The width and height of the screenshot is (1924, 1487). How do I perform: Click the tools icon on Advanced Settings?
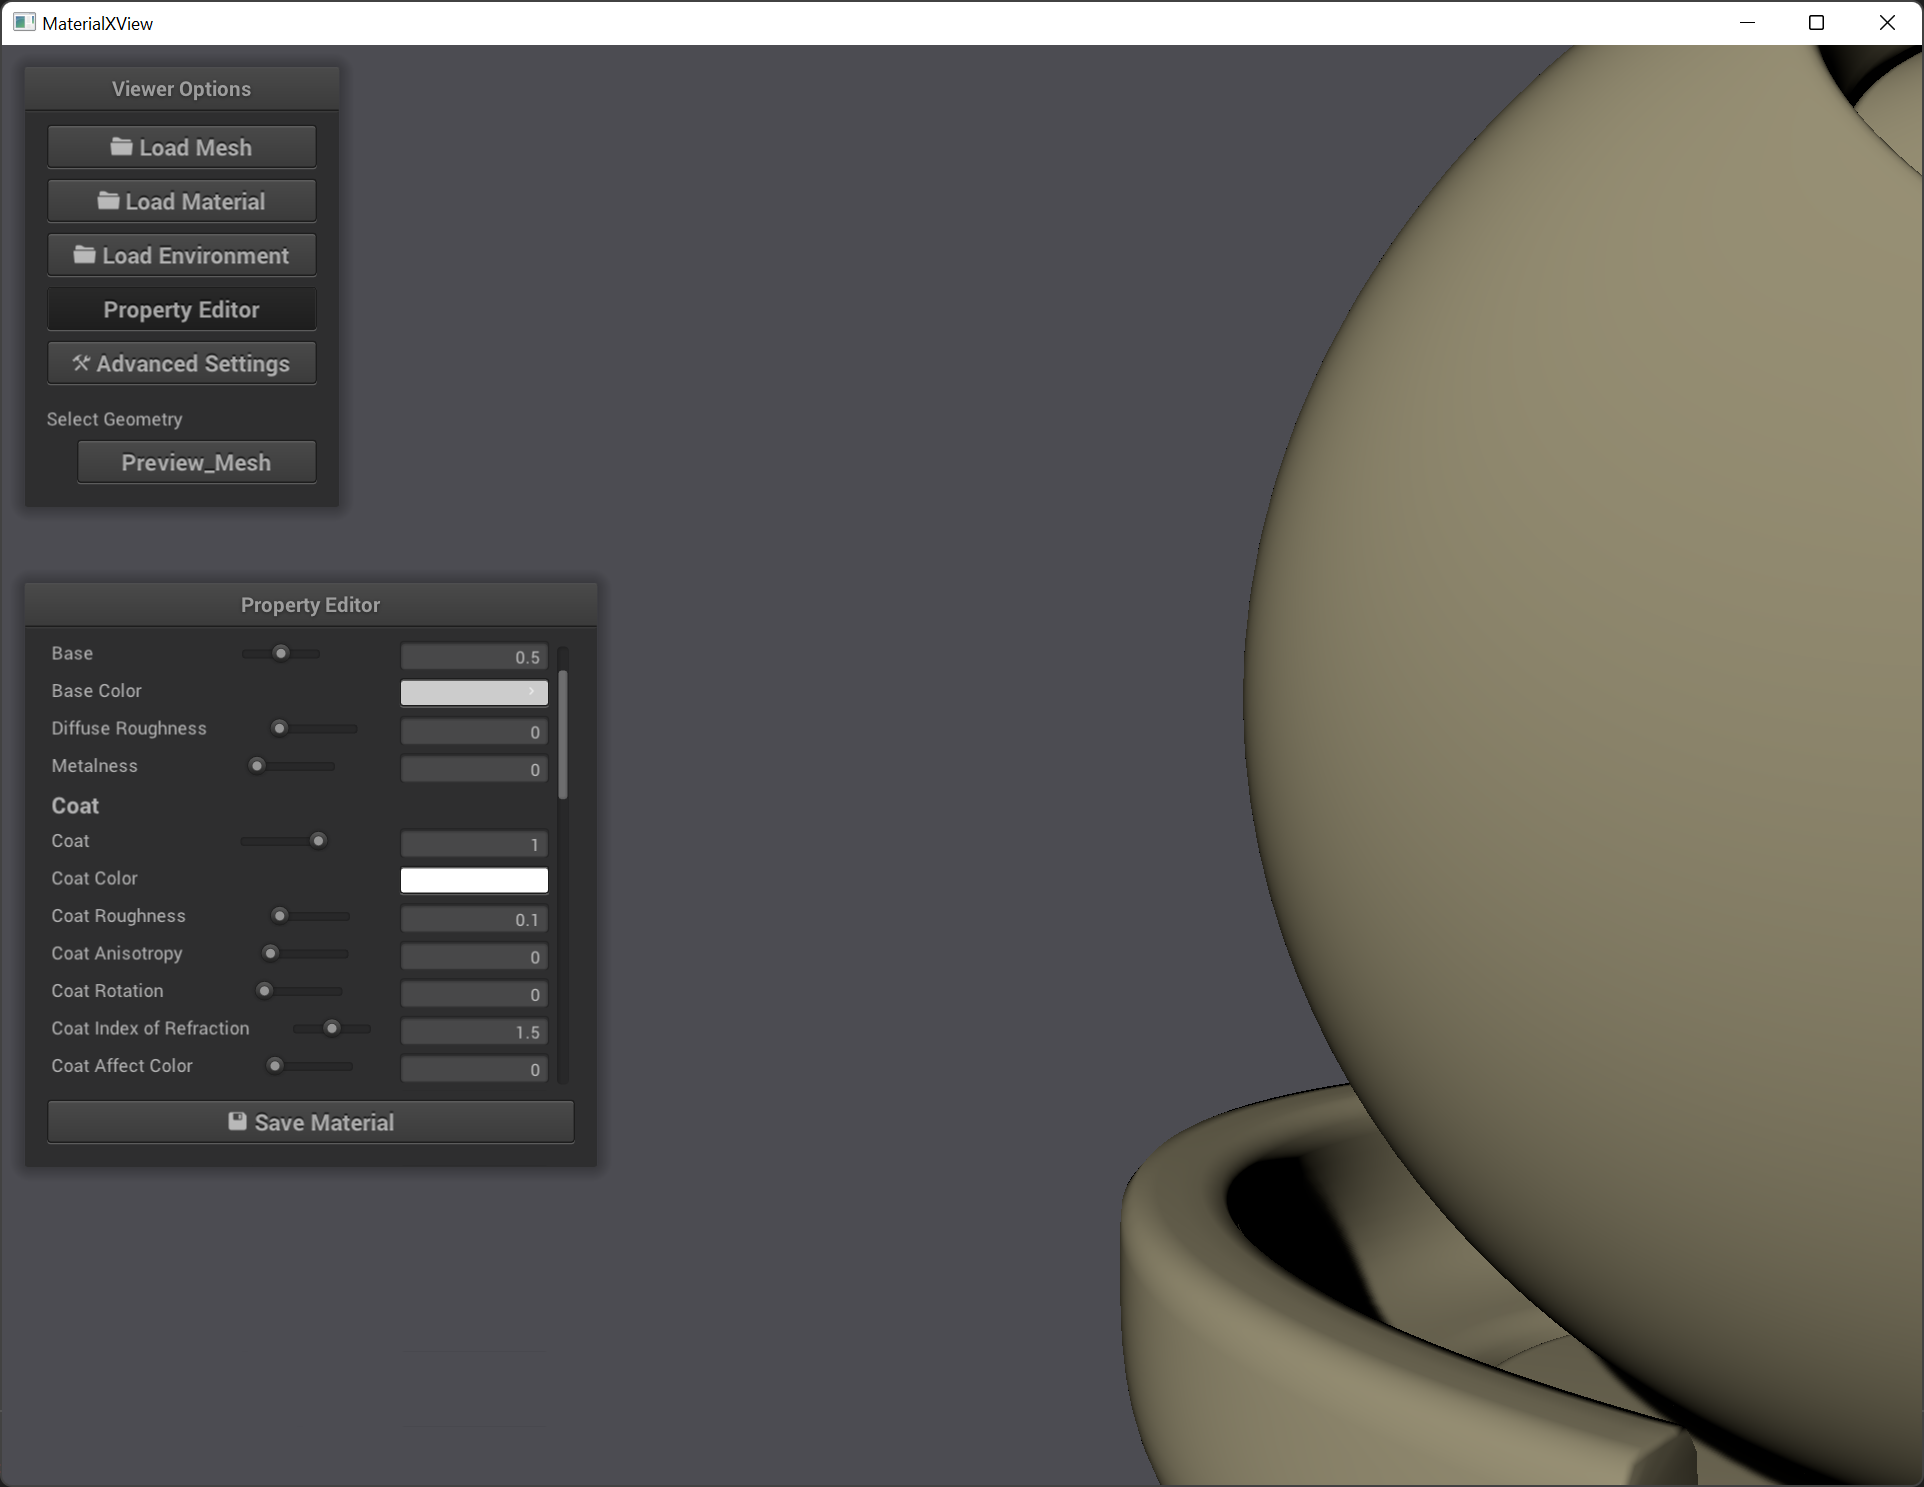(x=81, y=363)
